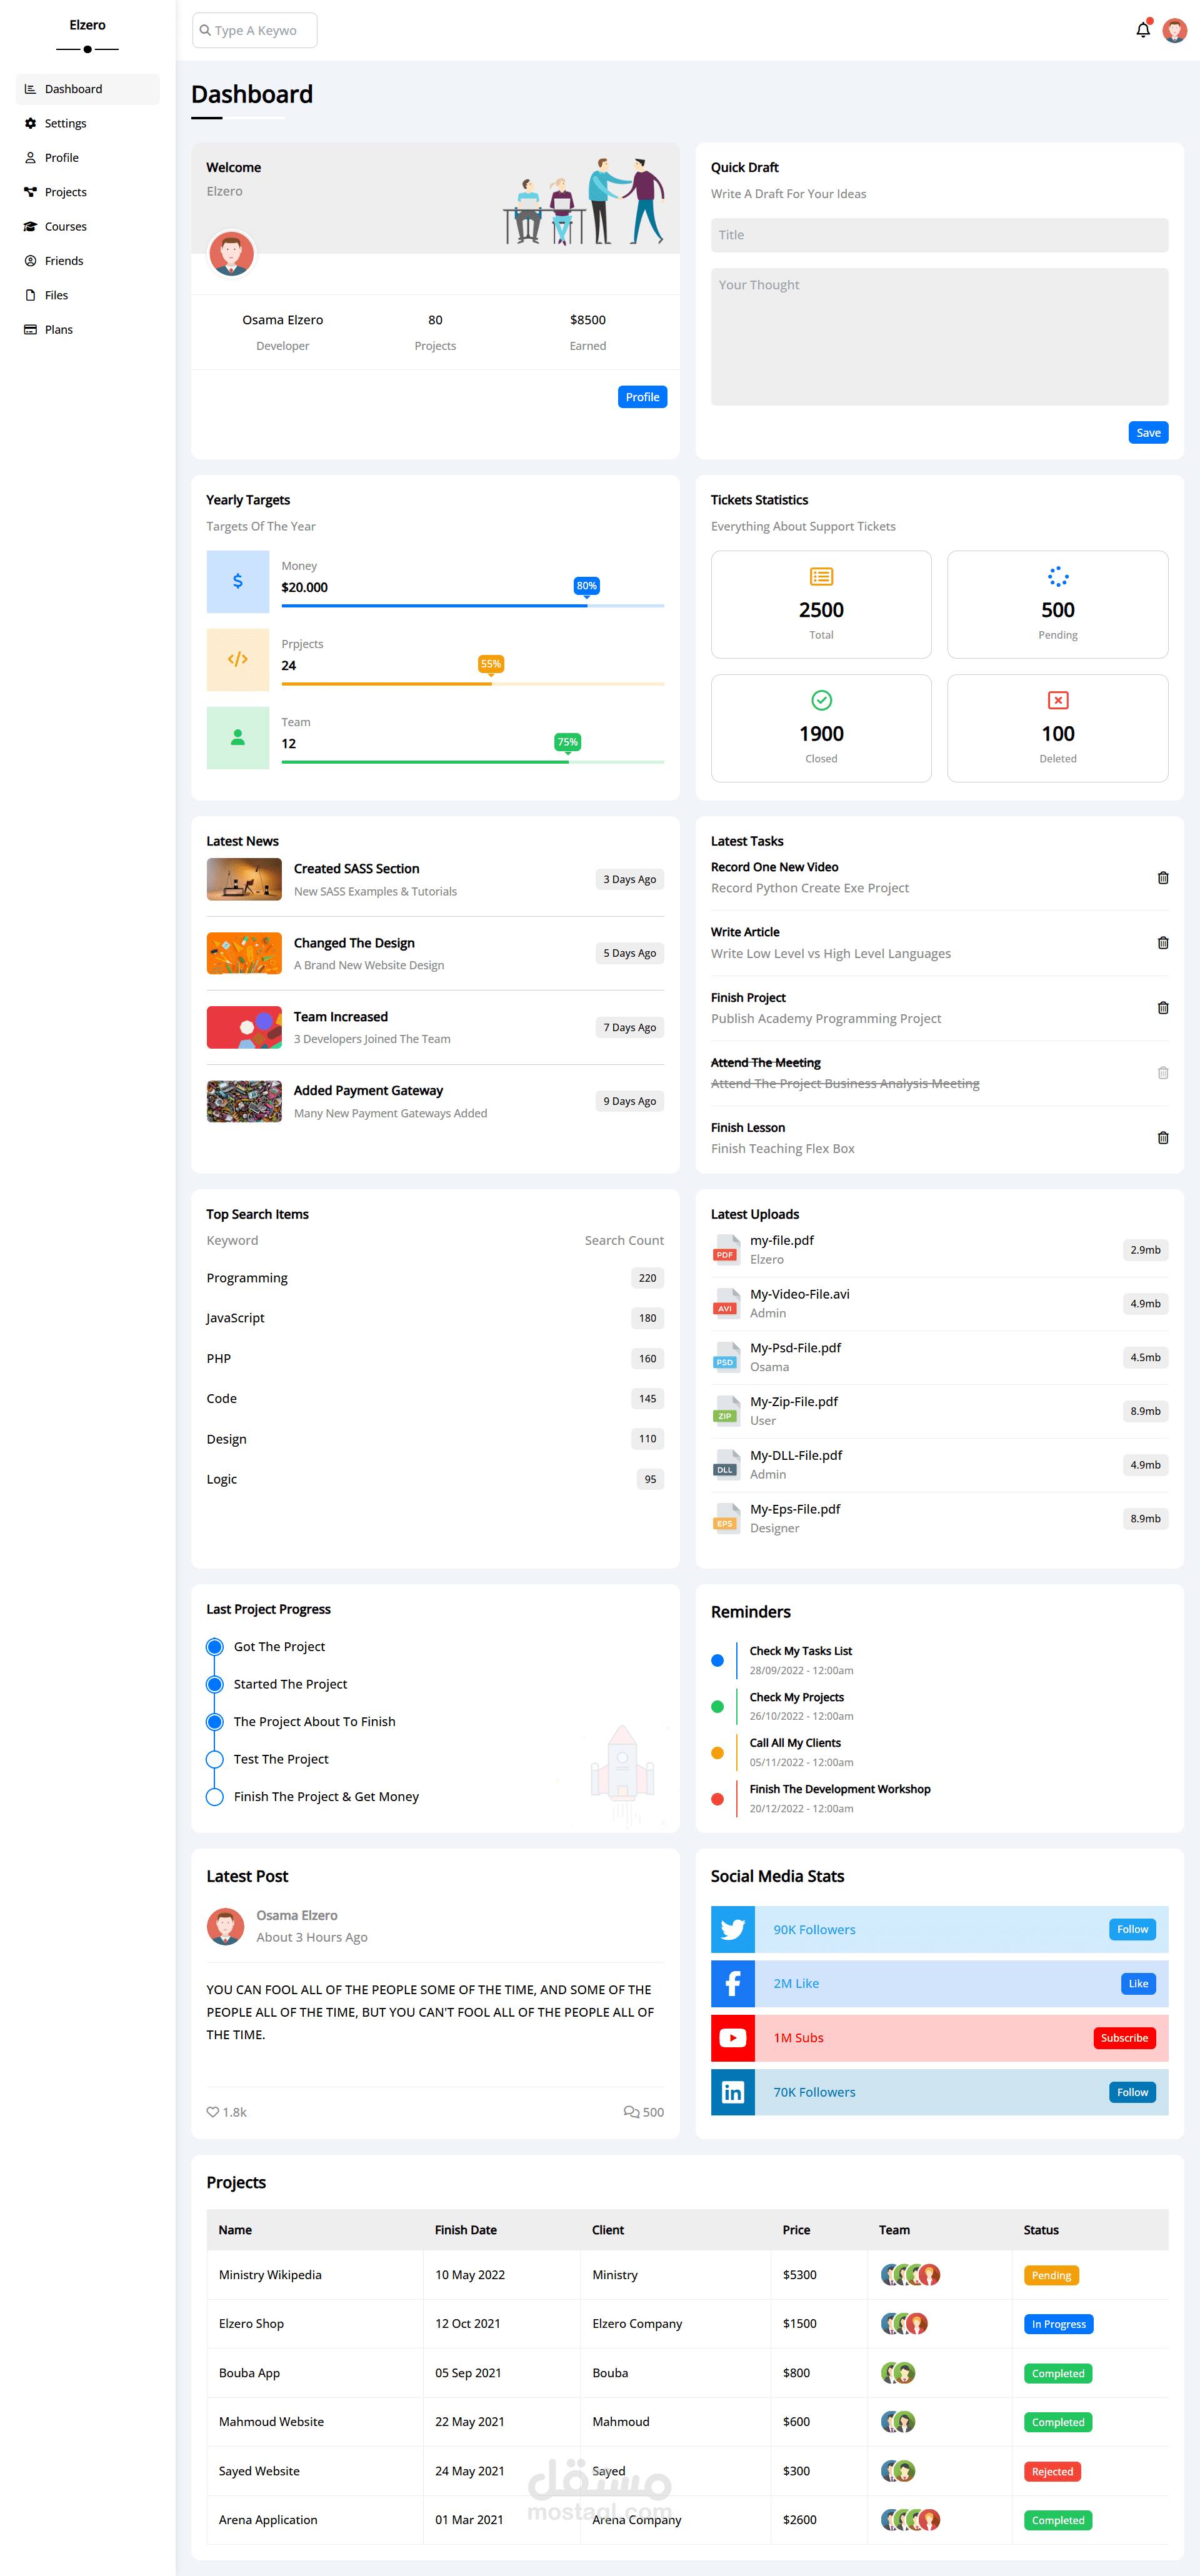Click the Team target progress bar
1200x2576 pixels.
(x=472, y=762)
